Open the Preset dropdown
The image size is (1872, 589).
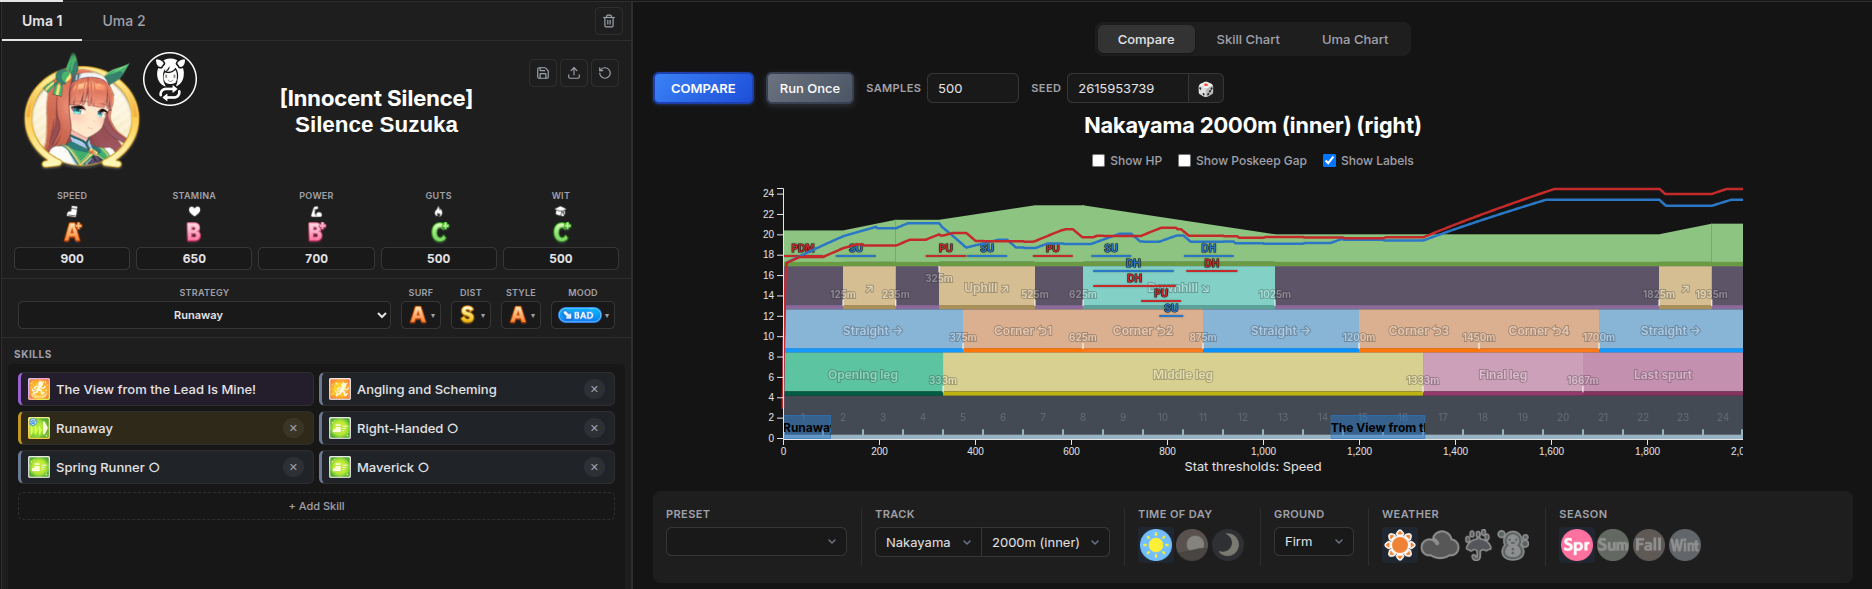(756, 542)
